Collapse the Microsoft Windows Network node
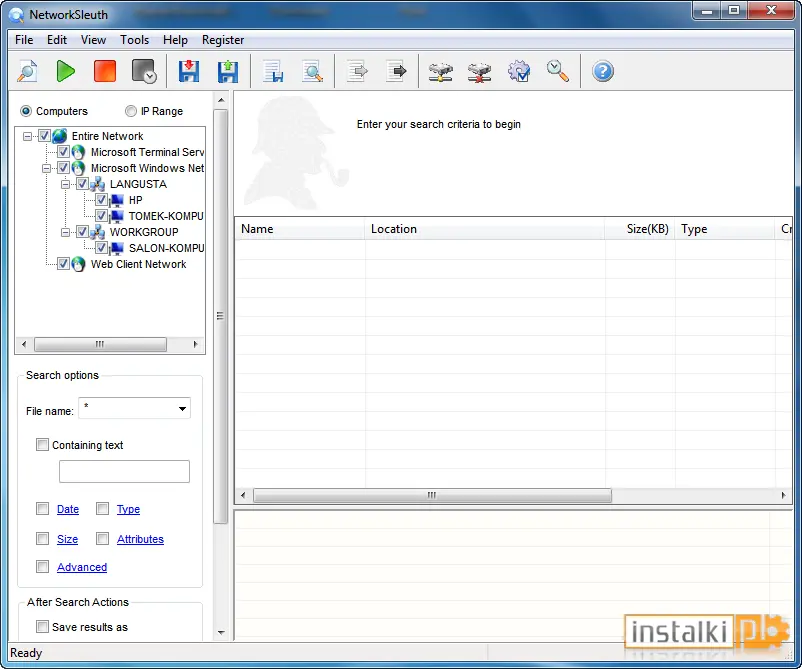Viewport: 802px width, 669px height. pyautogui.click(x=47, y=168)
